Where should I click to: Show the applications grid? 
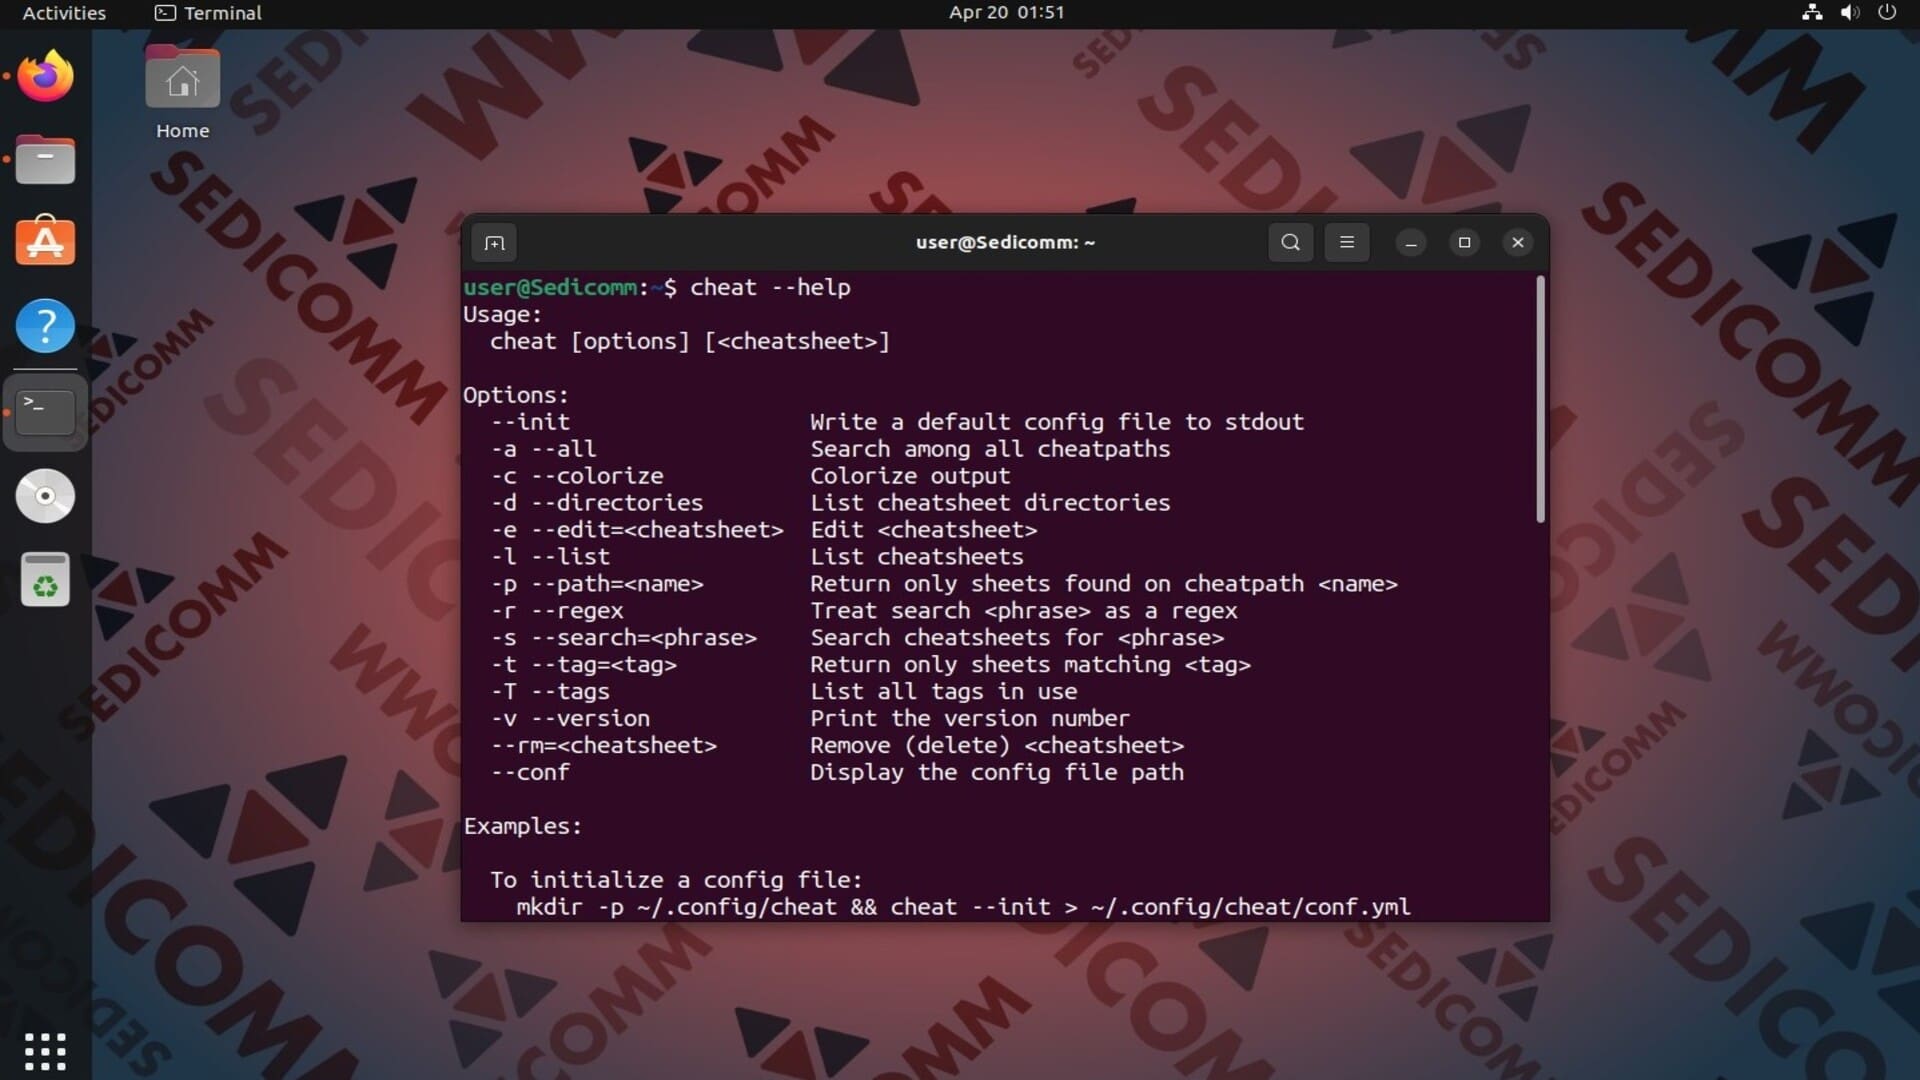[45, 1052]
